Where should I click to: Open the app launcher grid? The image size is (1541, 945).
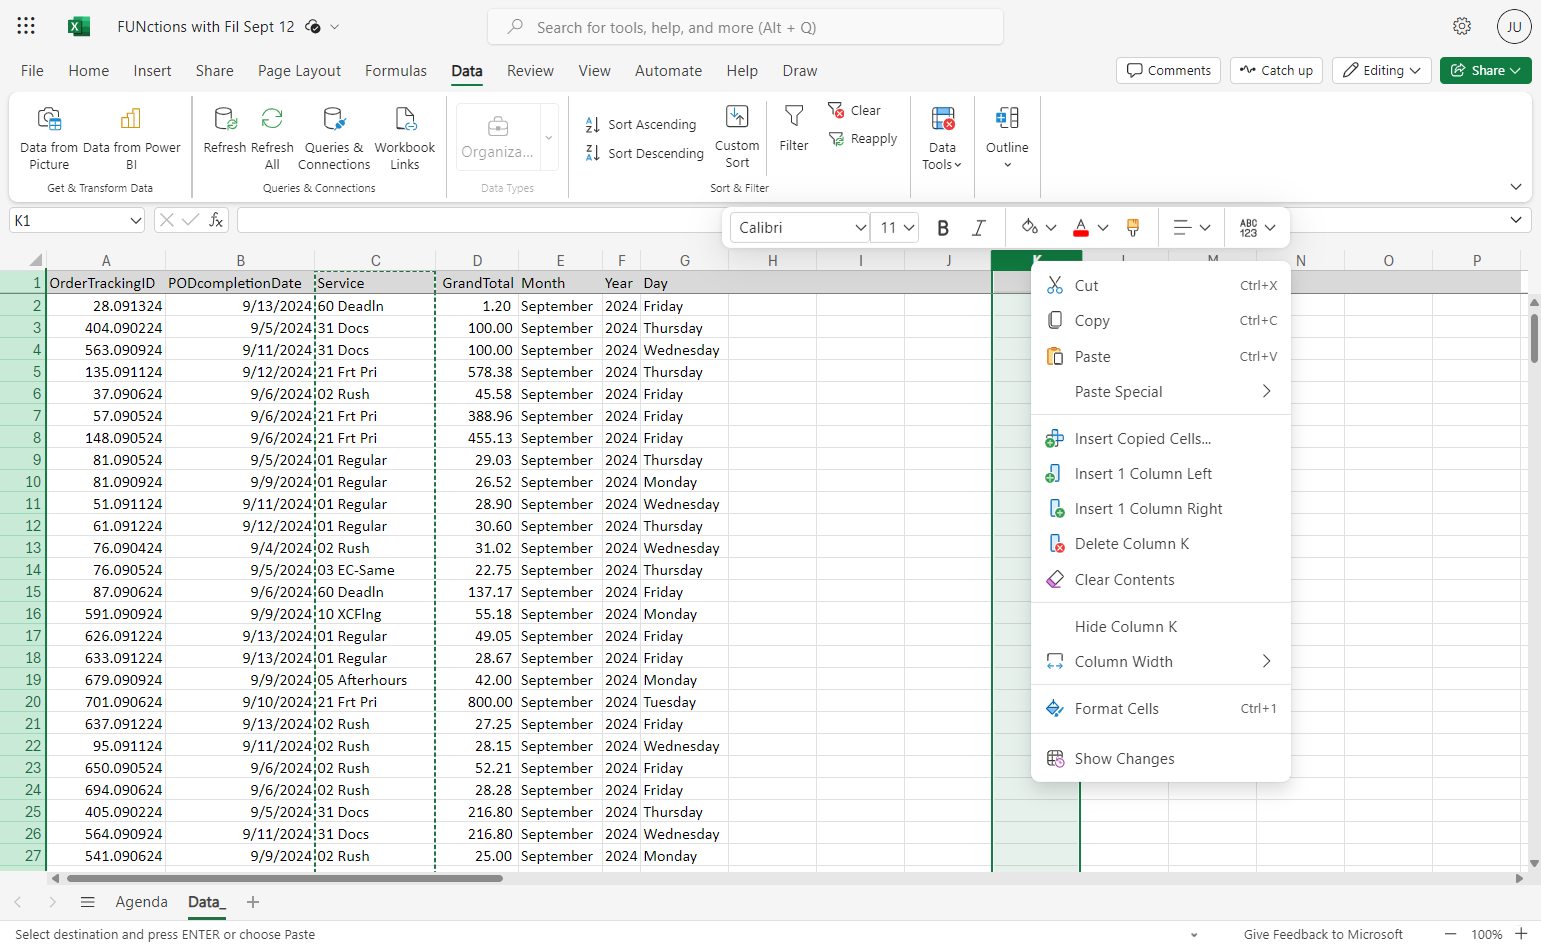26,26
